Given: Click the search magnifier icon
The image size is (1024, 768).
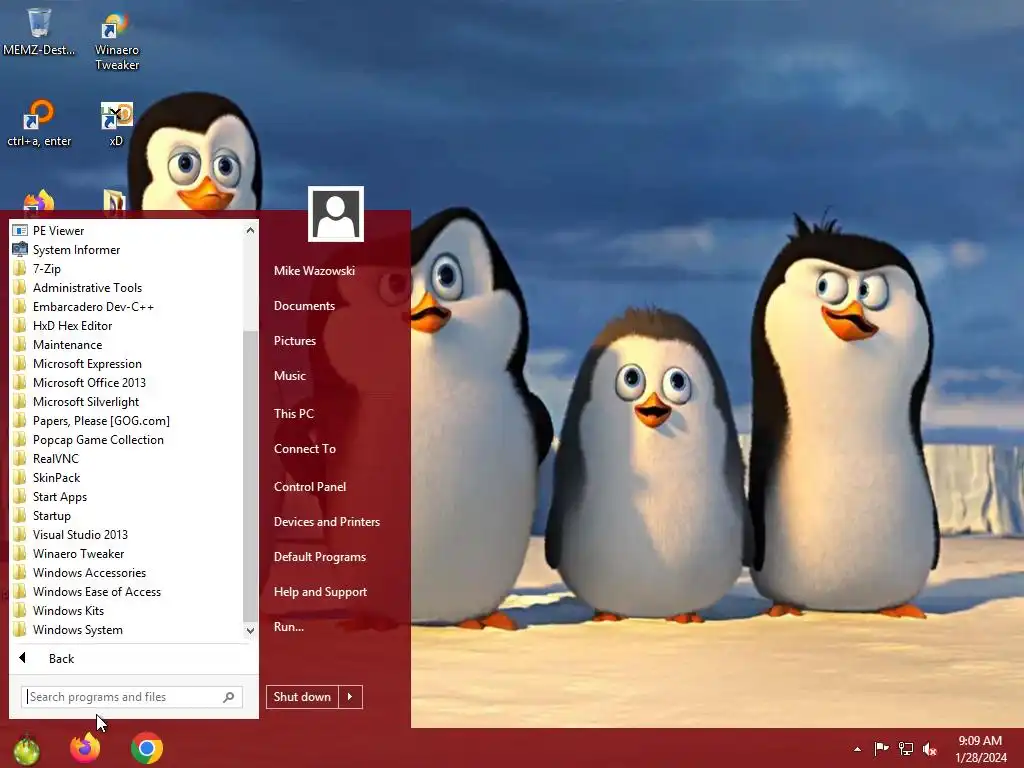Looking at the screenshot, I should [x=229, y=697].
